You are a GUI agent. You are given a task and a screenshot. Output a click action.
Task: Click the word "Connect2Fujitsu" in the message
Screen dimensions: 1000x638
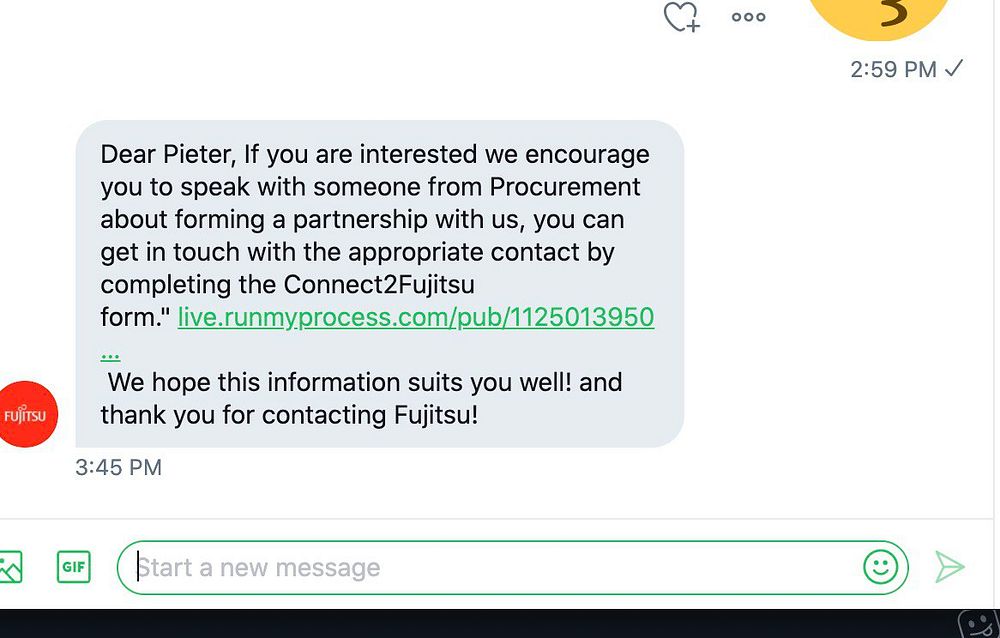[x=379, y=284]
